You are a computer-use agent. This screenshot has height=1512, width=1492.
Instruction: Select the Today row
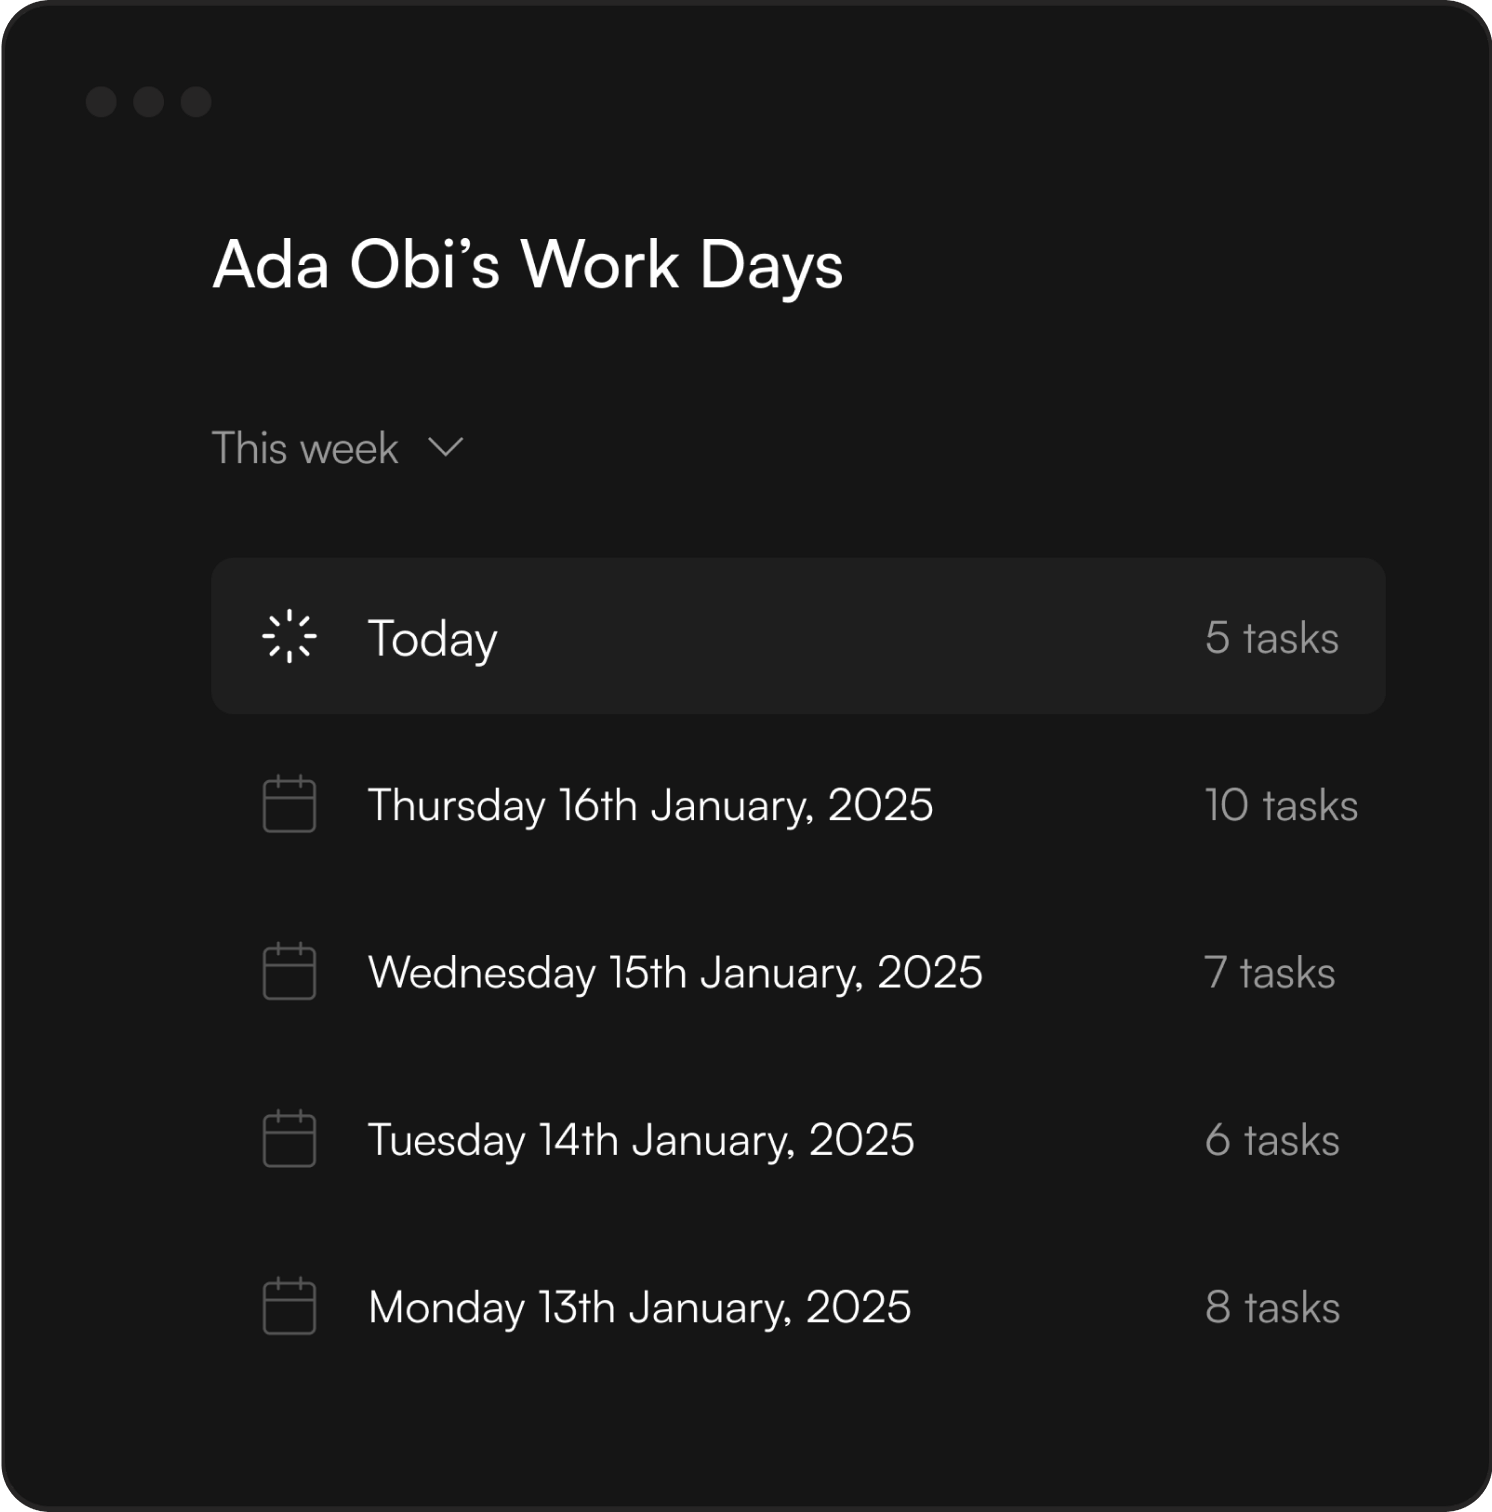(x=432, y=638)
